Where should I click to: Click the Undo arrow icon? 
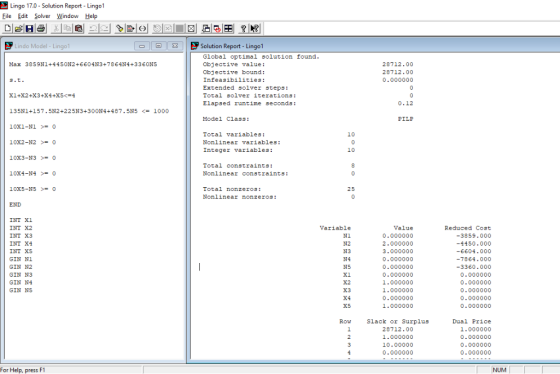(x=94, y=29)
